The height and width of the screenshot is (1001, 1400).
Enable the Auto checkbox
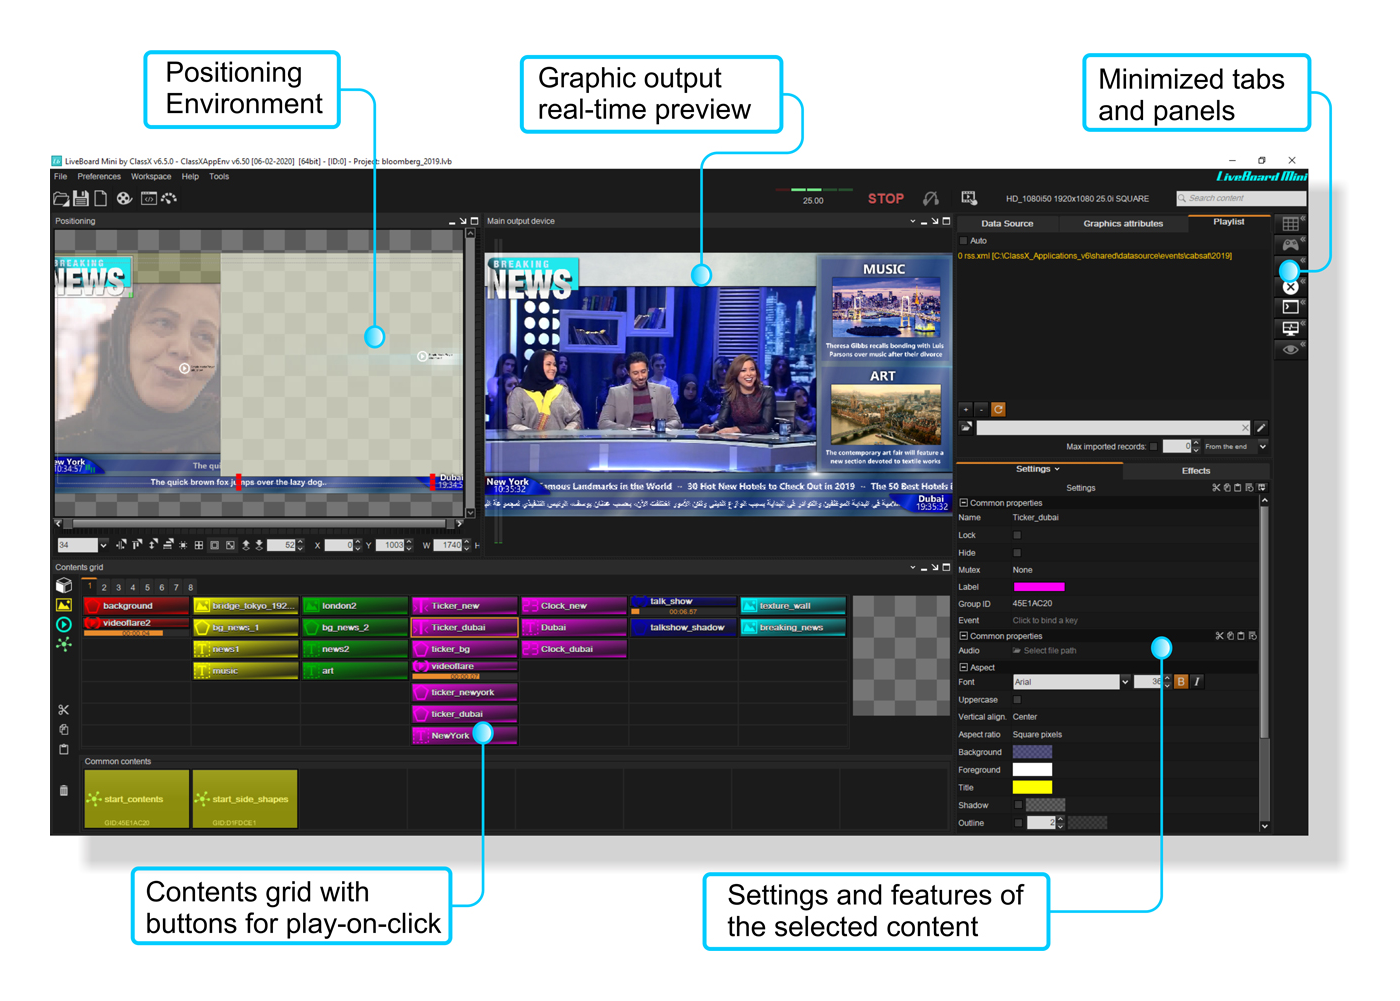coord(964,241)
